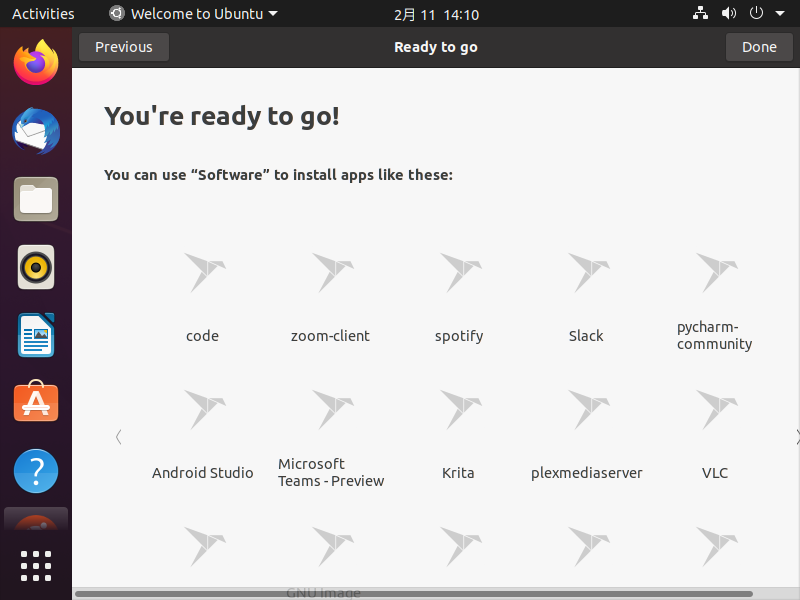Screen dimensions: 800x600
Task: Open Firefox from the dock
Action: point(36,62)
